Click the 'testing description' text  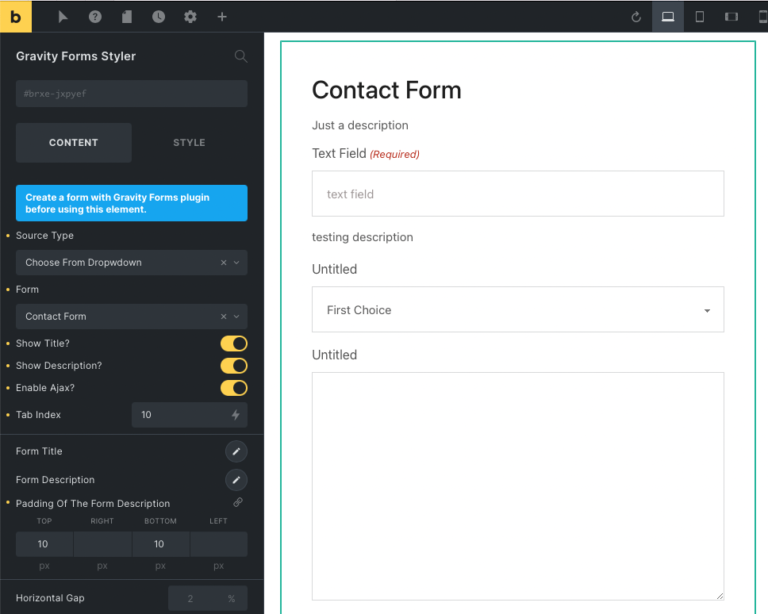(x=362, y=237)
